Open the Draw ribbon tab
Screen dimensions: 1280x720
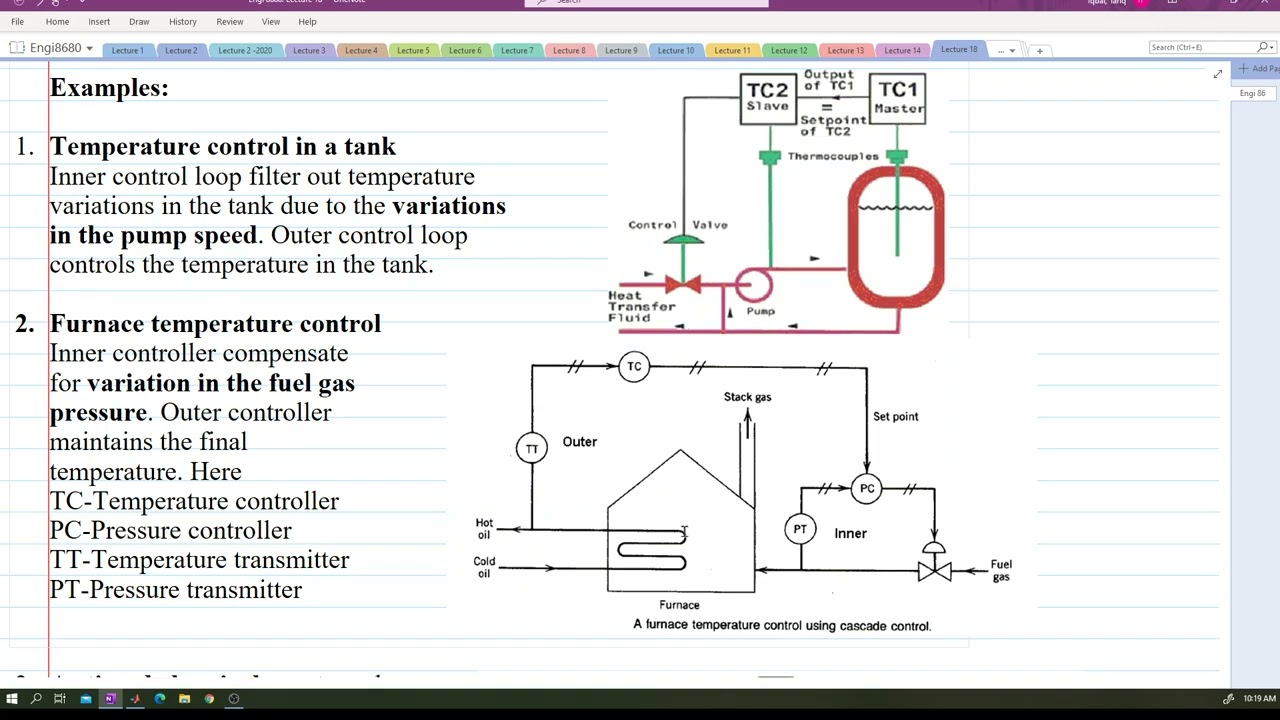pos(139,21)
